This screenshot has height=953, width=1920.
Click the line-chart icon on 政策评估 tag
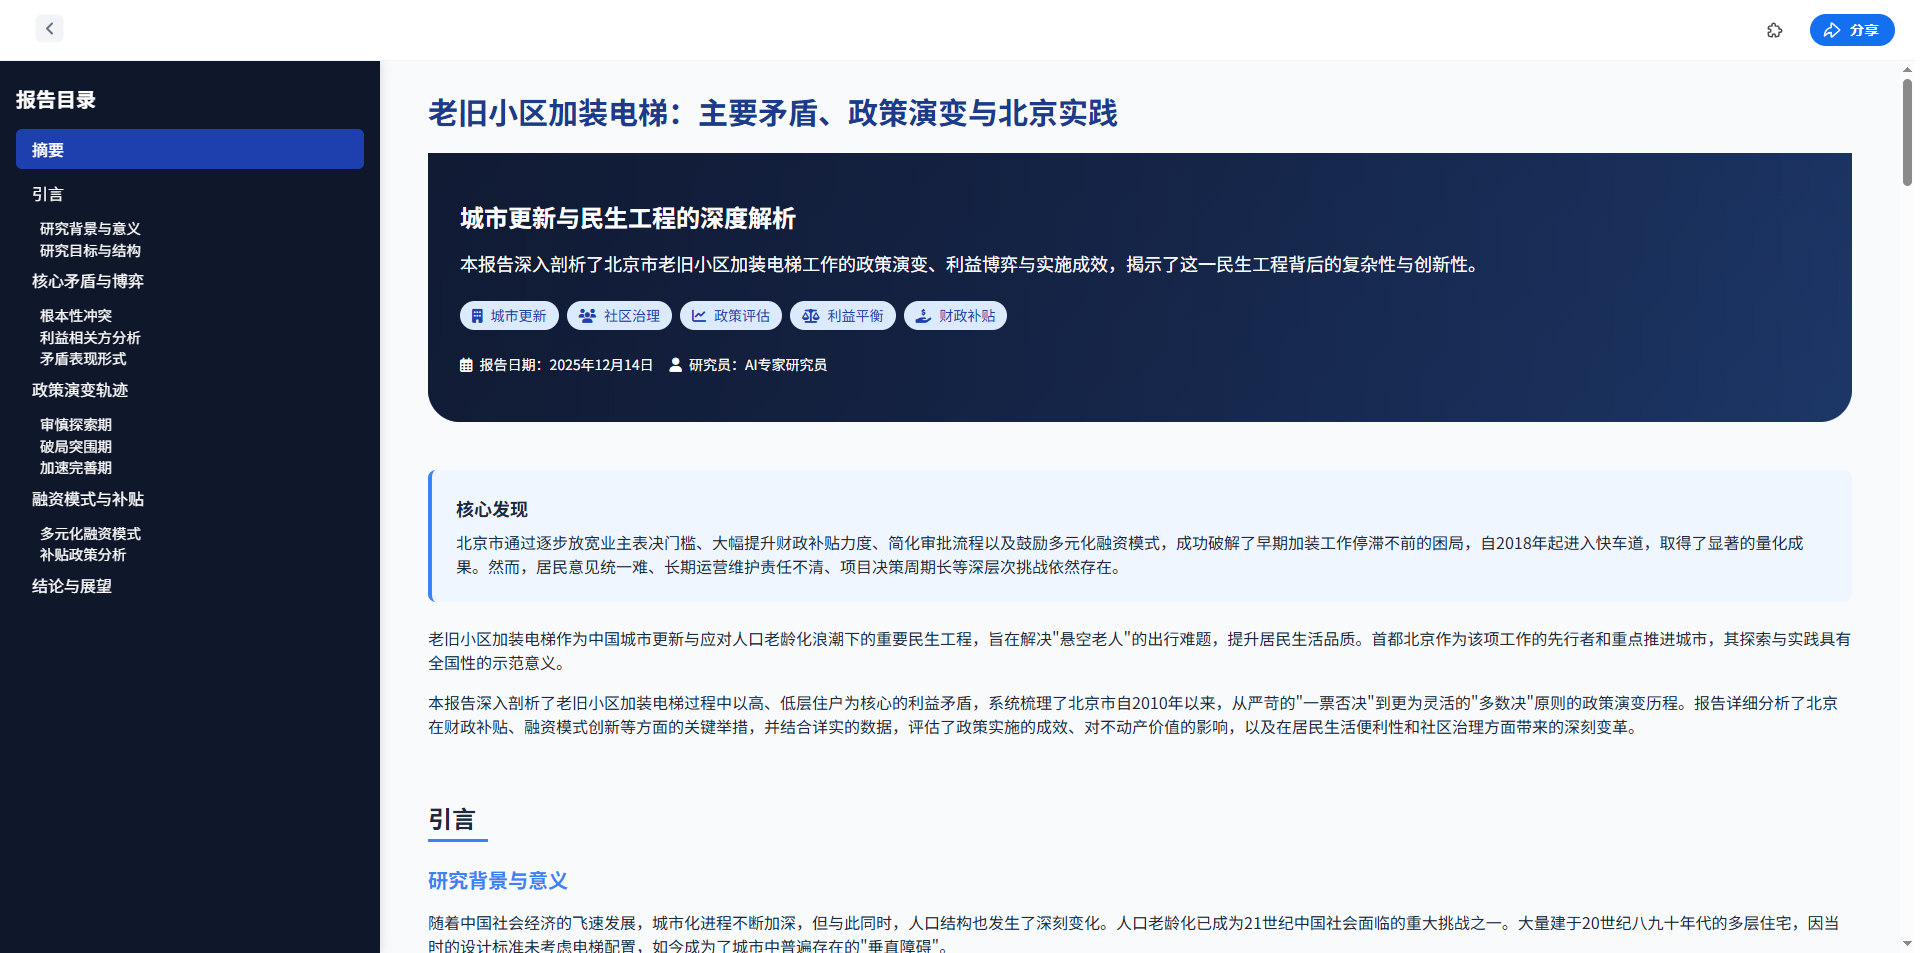coord(699,315)
